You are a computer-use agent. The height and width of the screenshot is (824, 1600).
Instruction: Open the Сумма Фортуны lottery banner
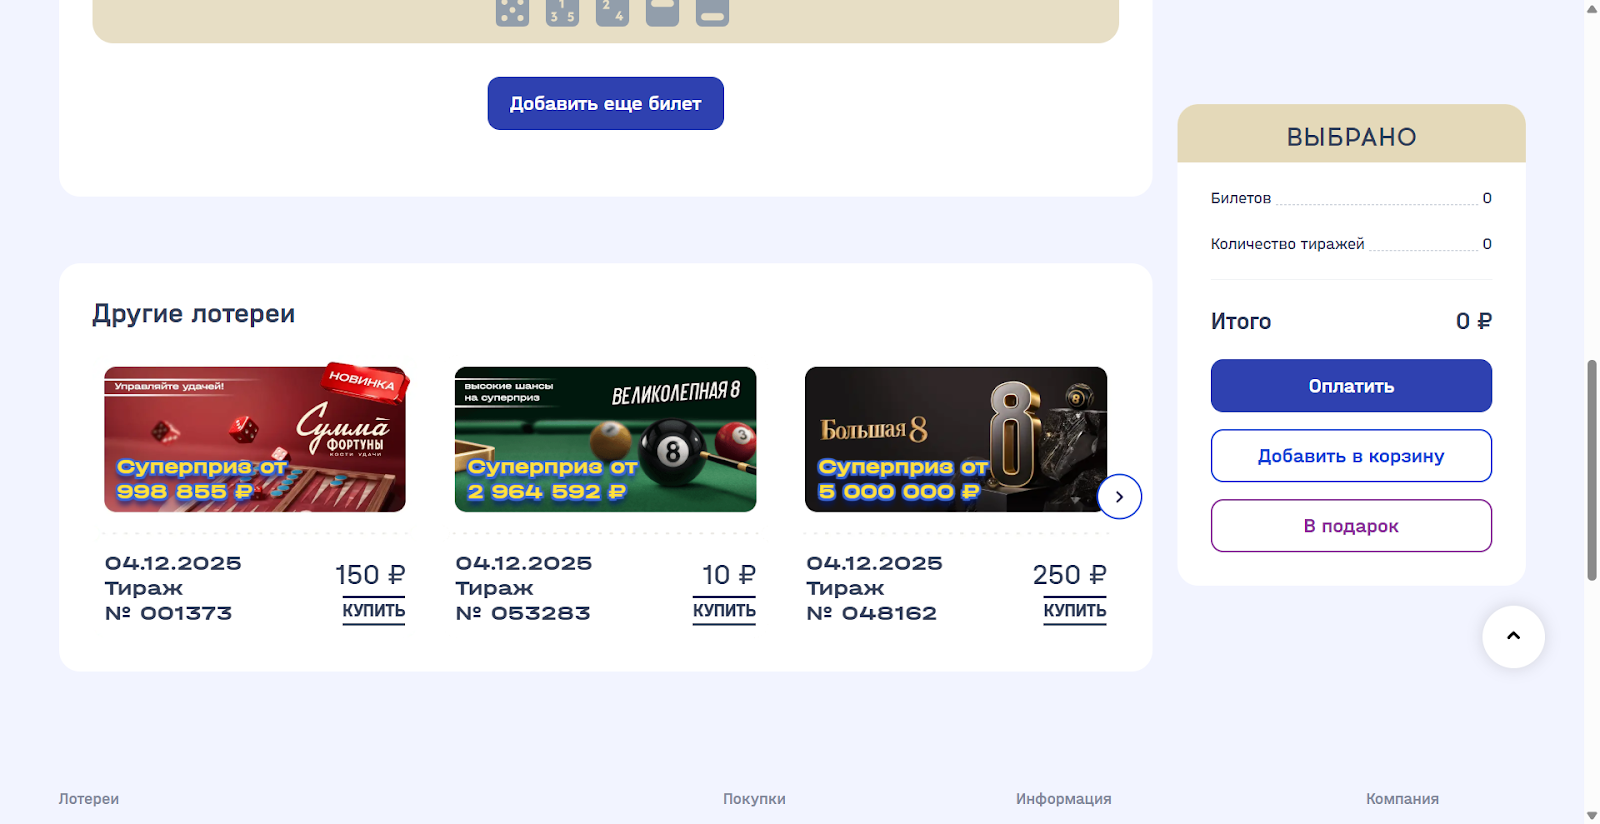(255, 439)
